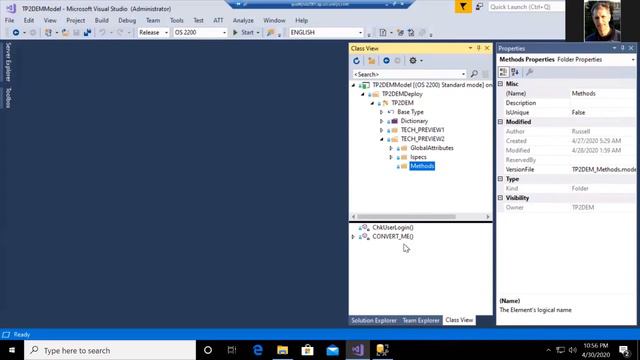The image size is (640, 360).
Task: Collapse the TP2DEMModel root node
Action: point(353,85)
